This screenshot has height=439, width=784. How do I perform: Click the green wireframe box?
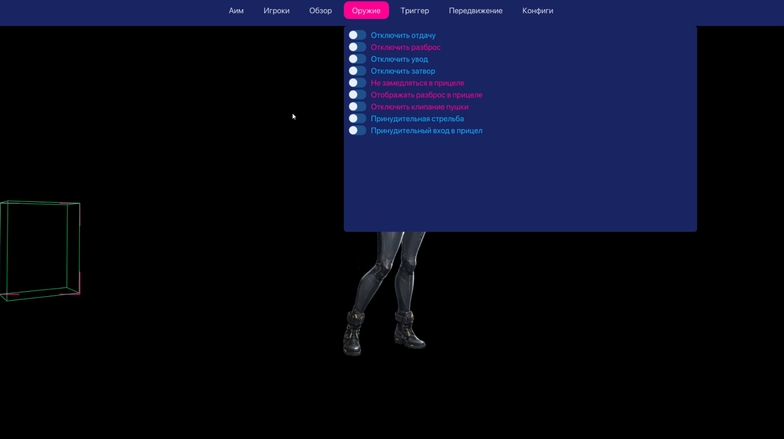(40, 249)
